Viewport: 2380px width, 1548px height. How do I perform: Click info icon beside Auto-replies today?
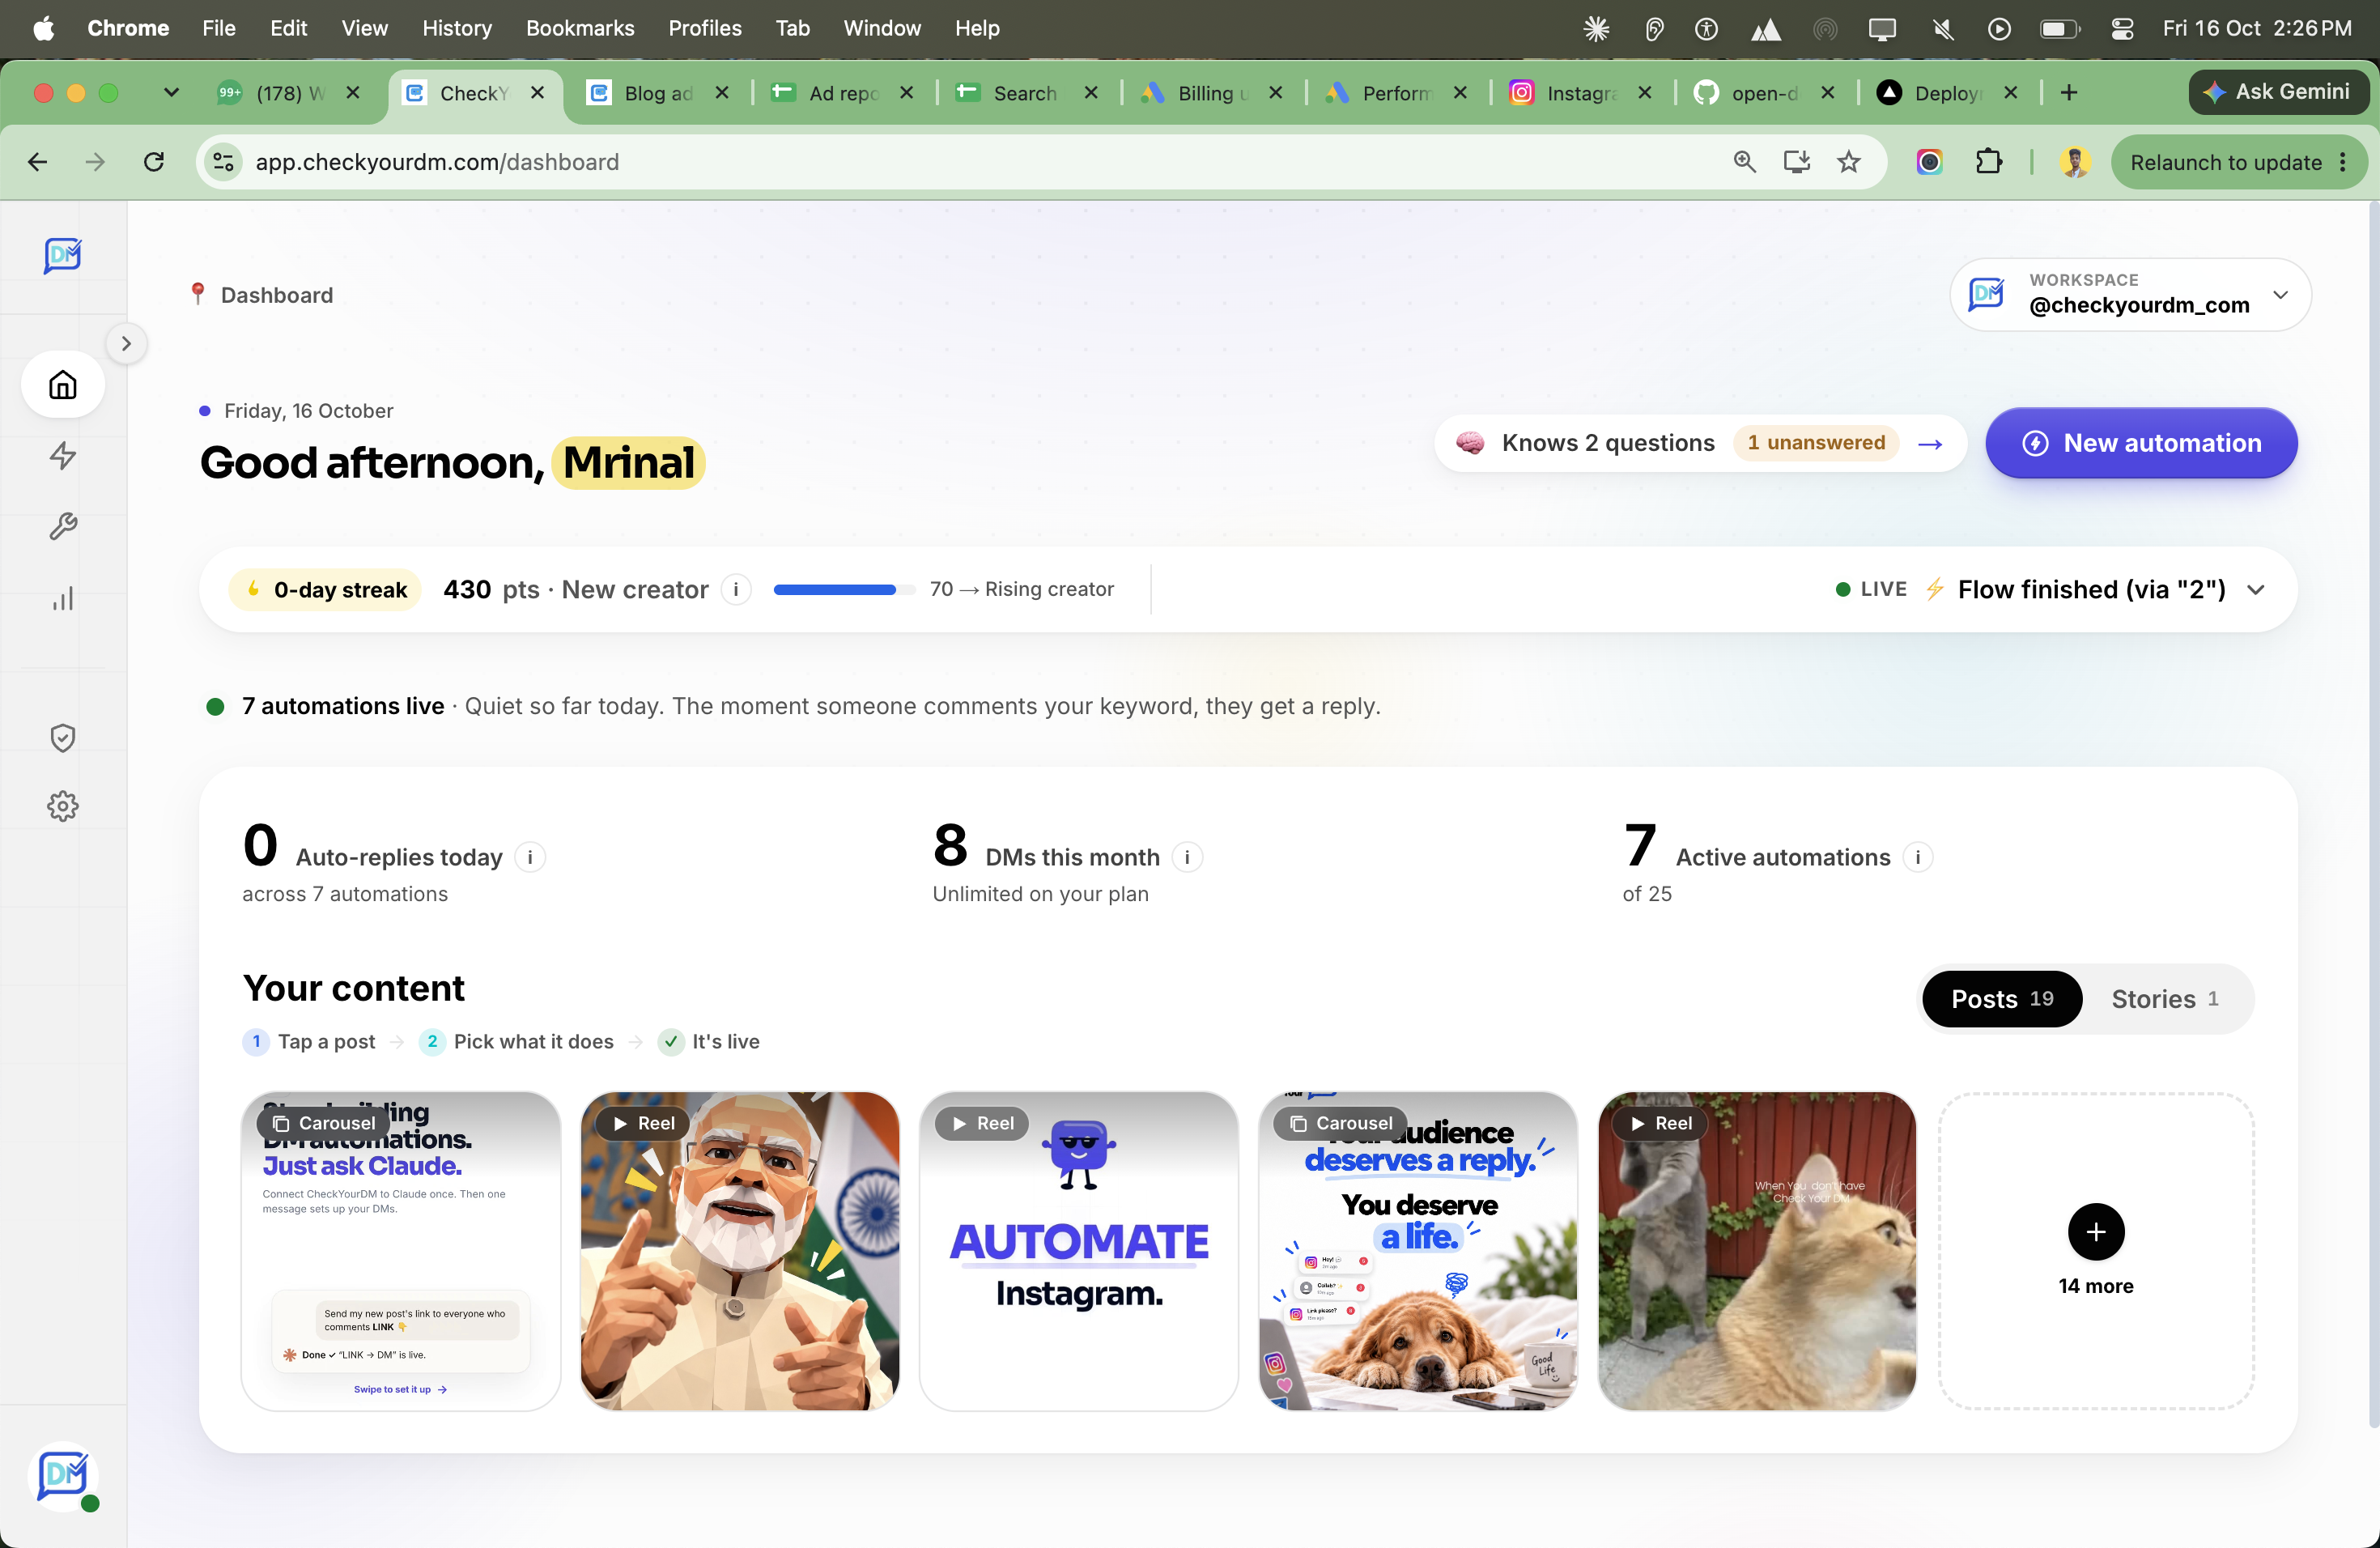coord(530,857)
